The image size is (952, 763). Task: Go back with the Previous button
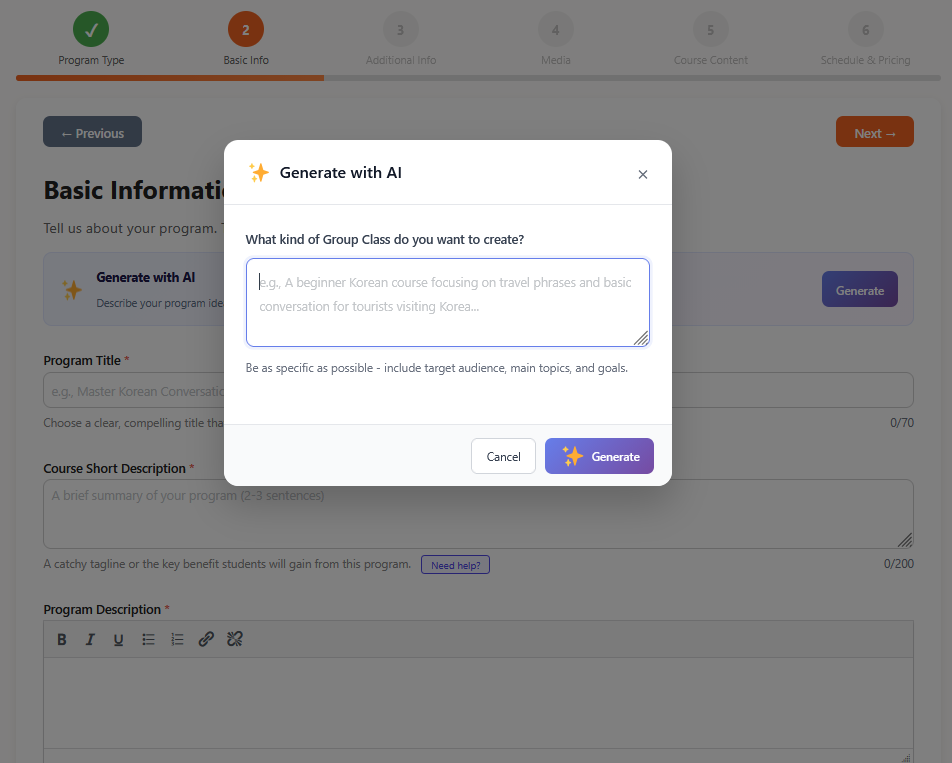tap(92, 133)
